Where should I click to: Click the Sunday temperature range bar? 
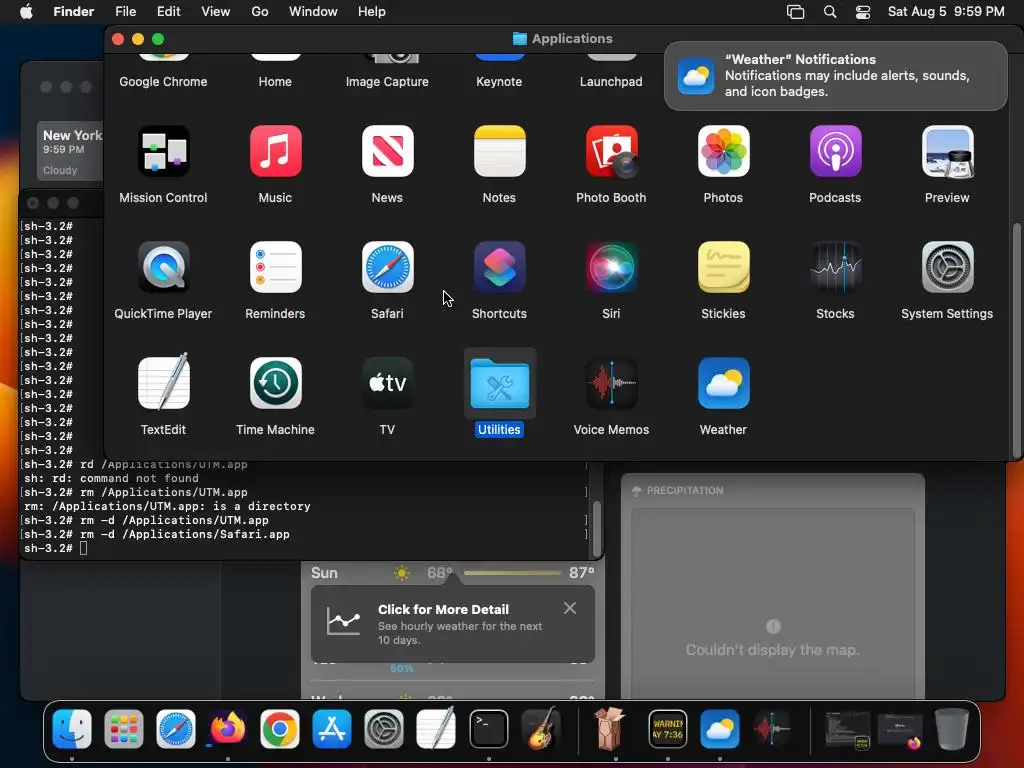513,573
